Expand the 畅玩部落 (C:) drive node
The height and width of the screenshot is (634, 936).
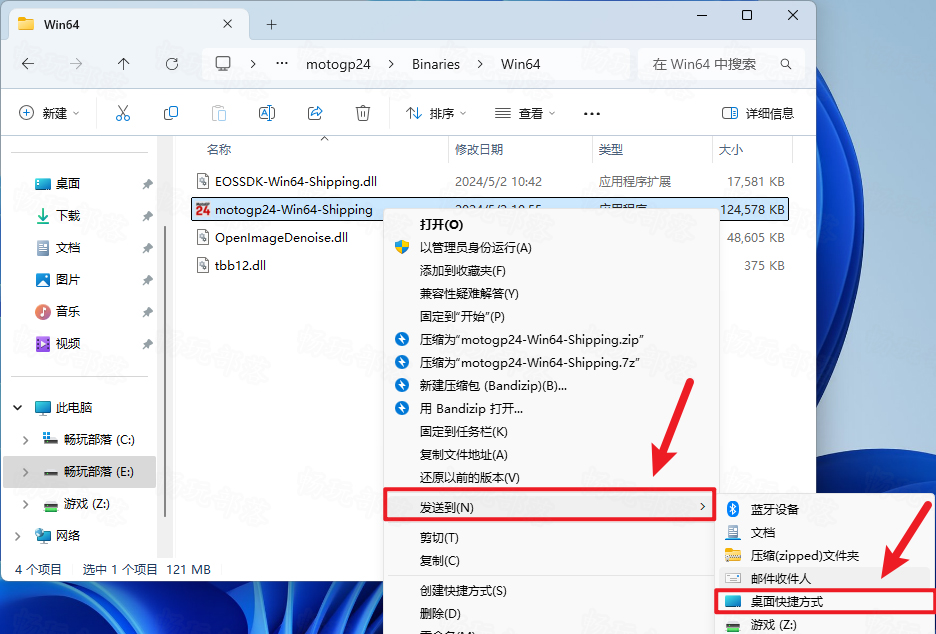coord(25,440)
